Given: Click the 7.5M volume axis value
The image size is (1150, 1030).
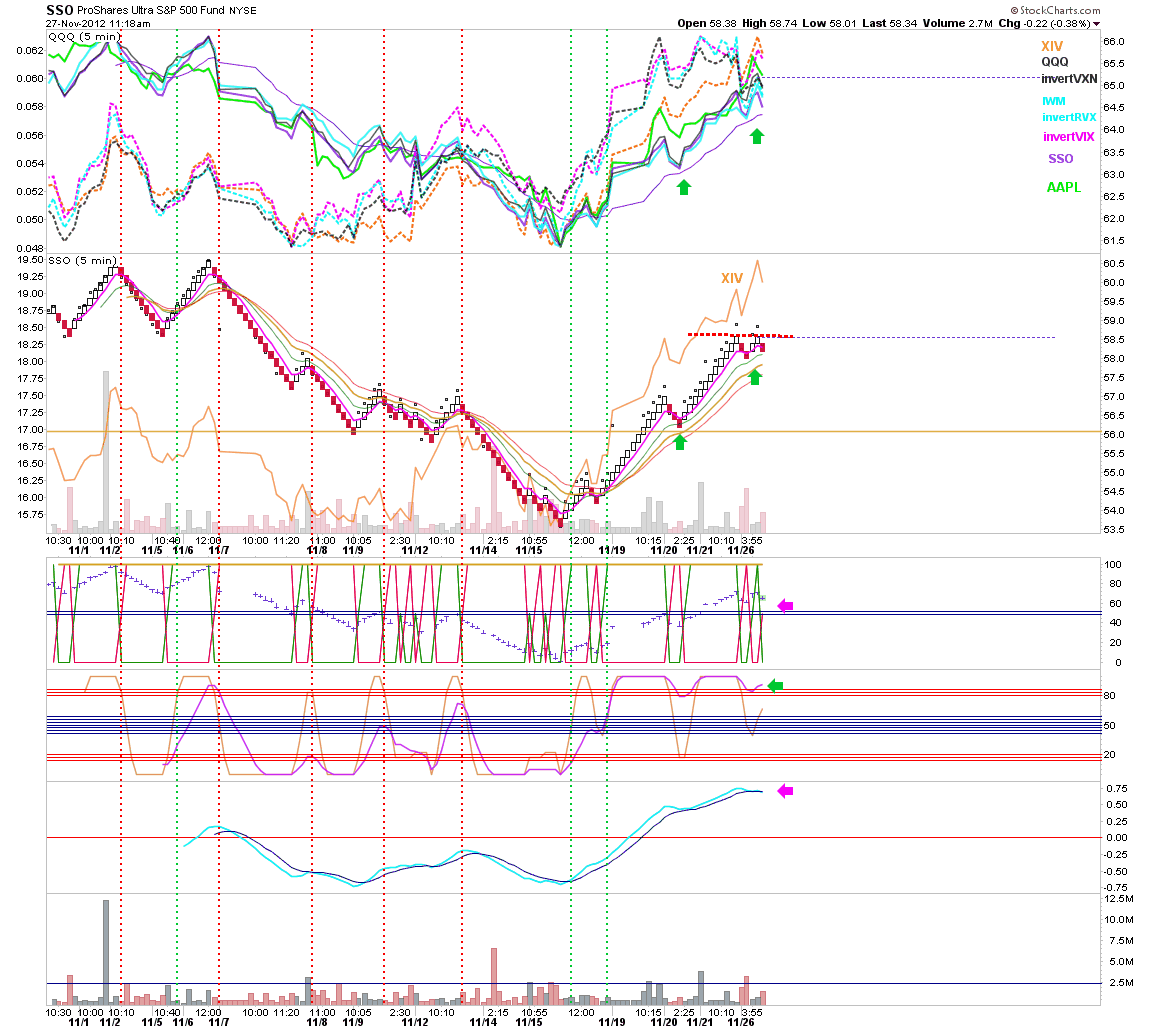Looking at the screenshot, I should click(x=1121, y=940).
